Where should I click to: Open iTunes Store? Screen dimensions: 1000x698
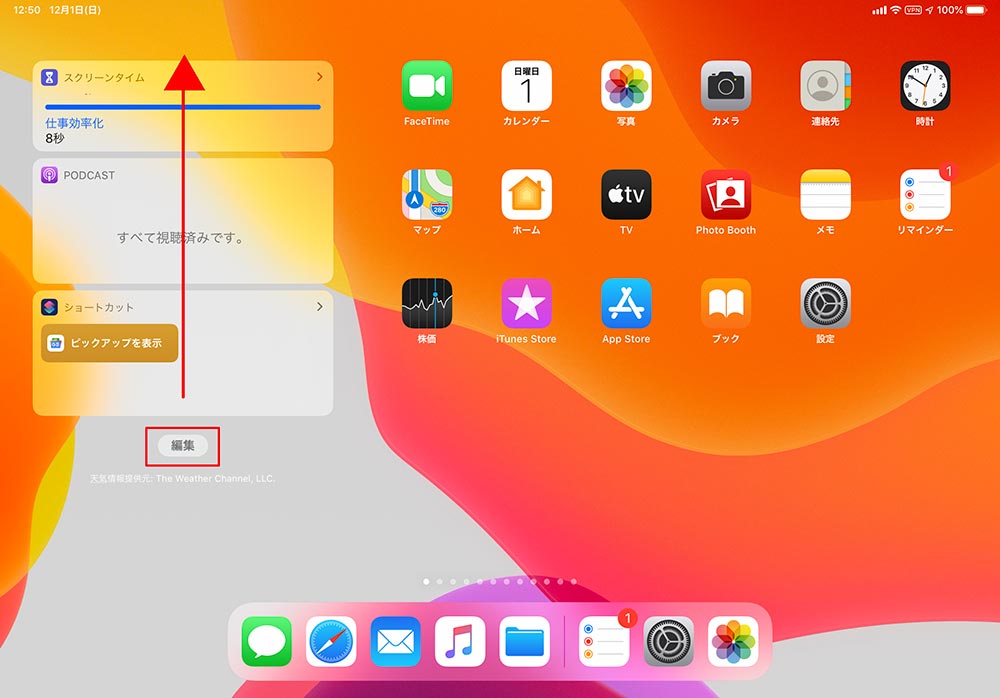click(x=526, y=304)
